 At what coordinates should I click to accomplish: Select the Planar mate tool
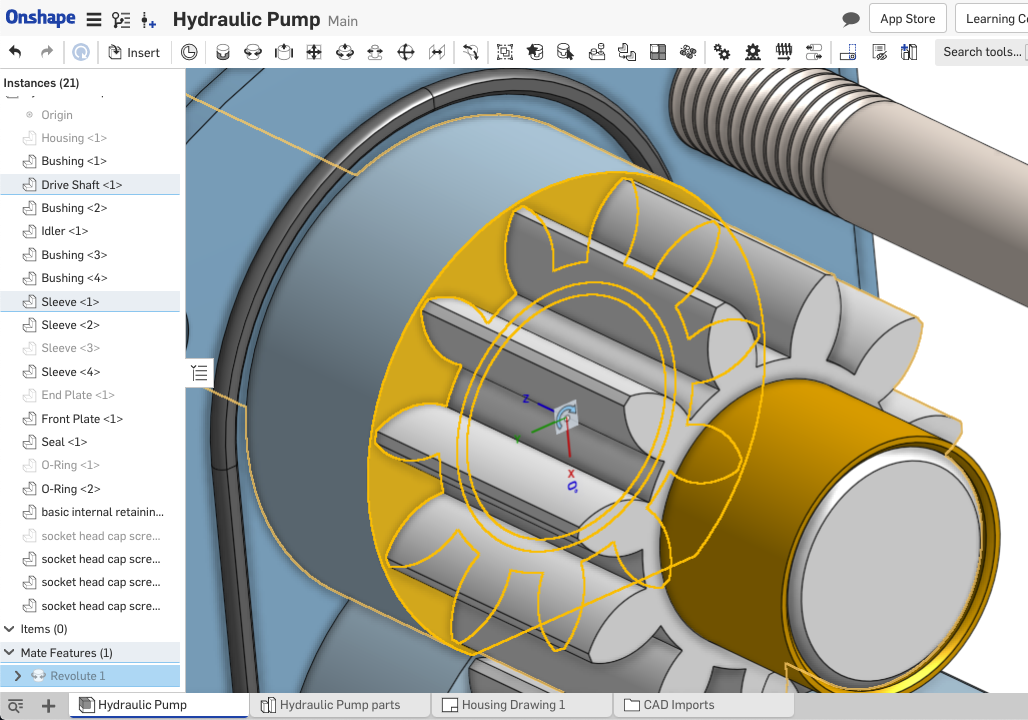tap(314, 52)
